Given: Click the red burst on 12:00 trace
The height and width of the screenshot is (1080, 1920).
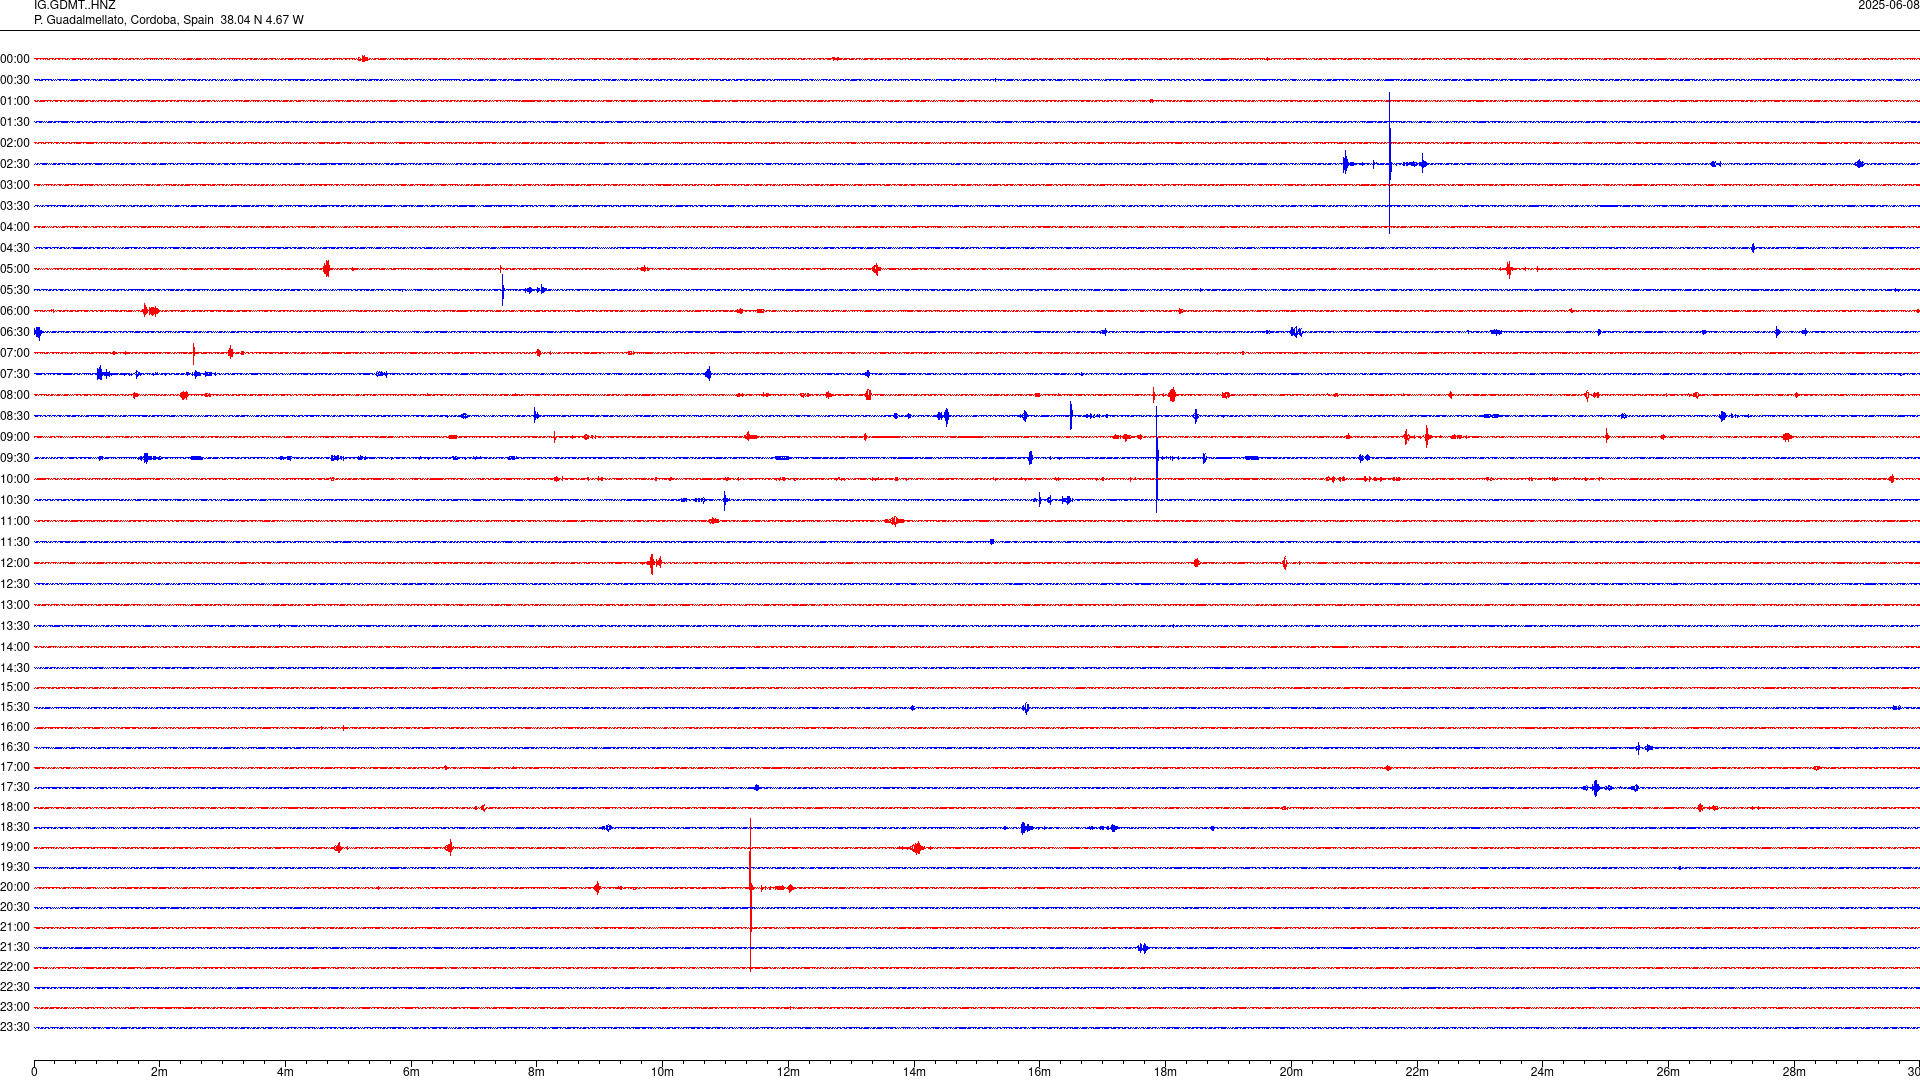Looking at the screenshot, I should pyautogui.click(x=654, y=563).
